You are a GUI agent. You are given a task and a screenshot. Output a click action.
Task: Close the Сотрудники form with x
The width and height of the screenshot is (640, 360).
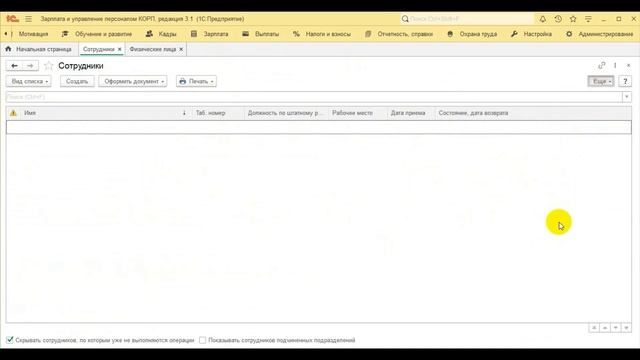pos(629,65)
